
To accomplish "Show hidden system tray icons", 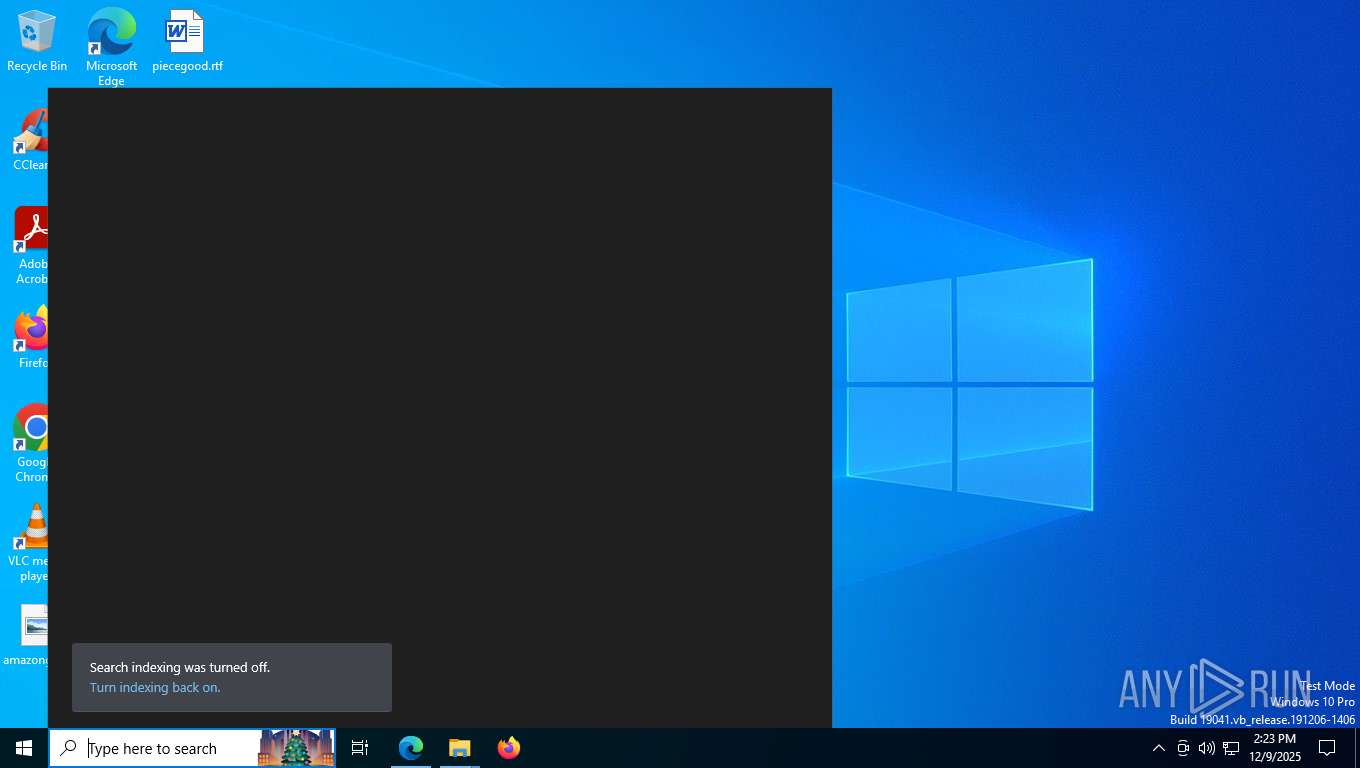I will click(1159, 748).
